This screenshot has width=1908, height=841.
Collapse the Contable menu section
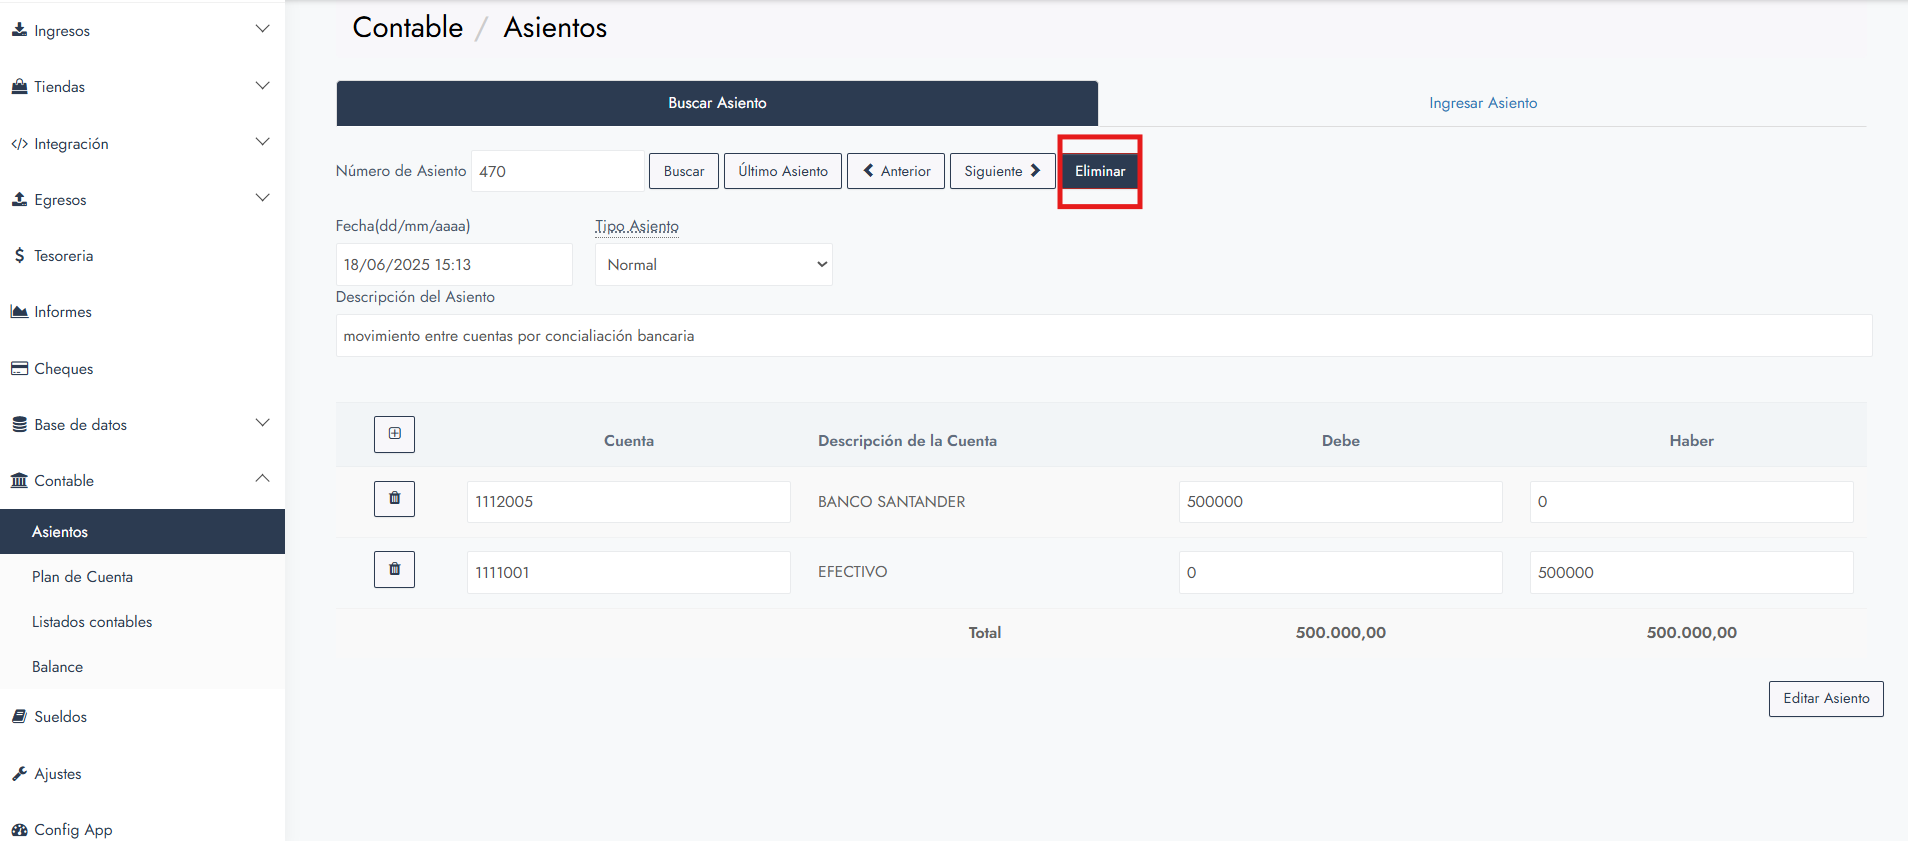(x=140, y=481)
